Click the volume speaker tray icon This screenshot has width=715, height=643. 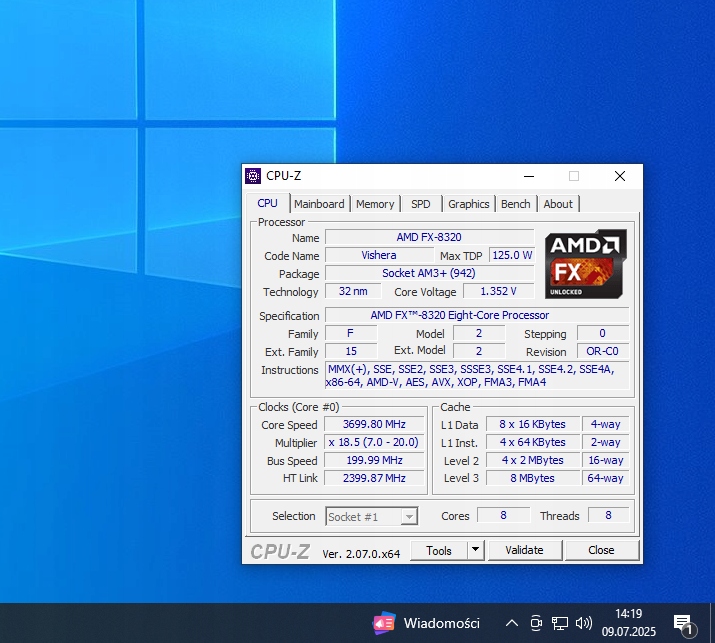[584, 623]
